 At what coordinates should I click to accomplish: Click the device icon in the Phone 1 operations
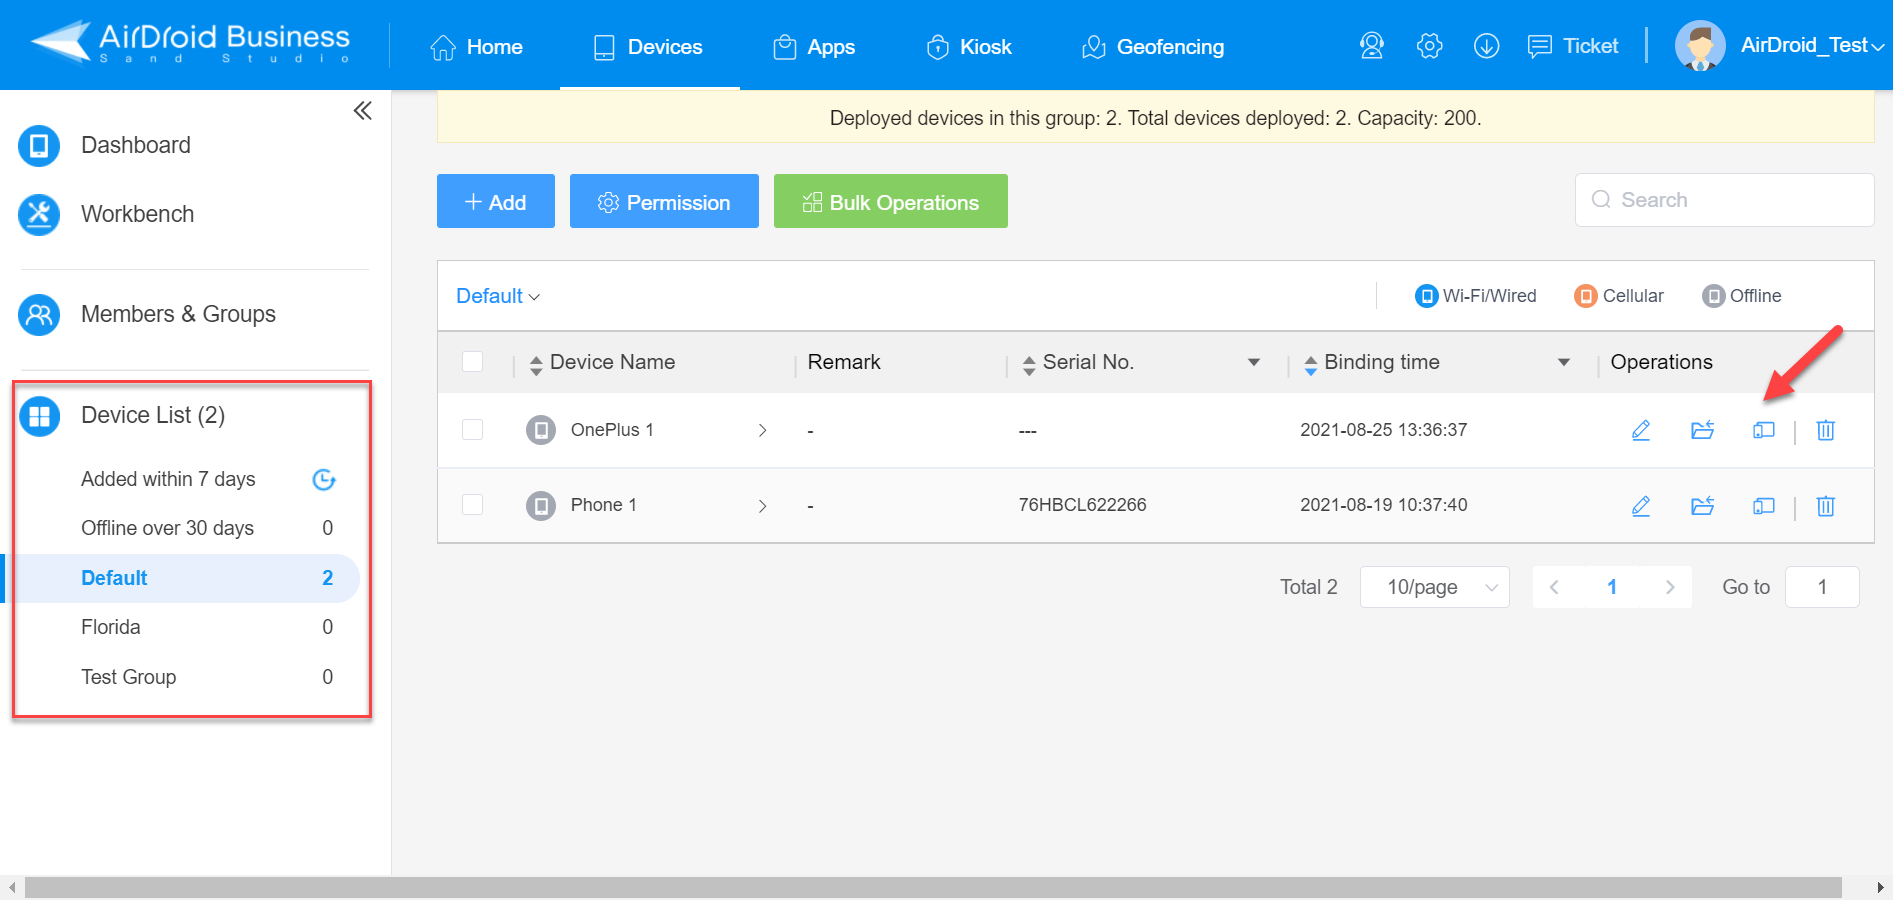(x=1763, y=506)
